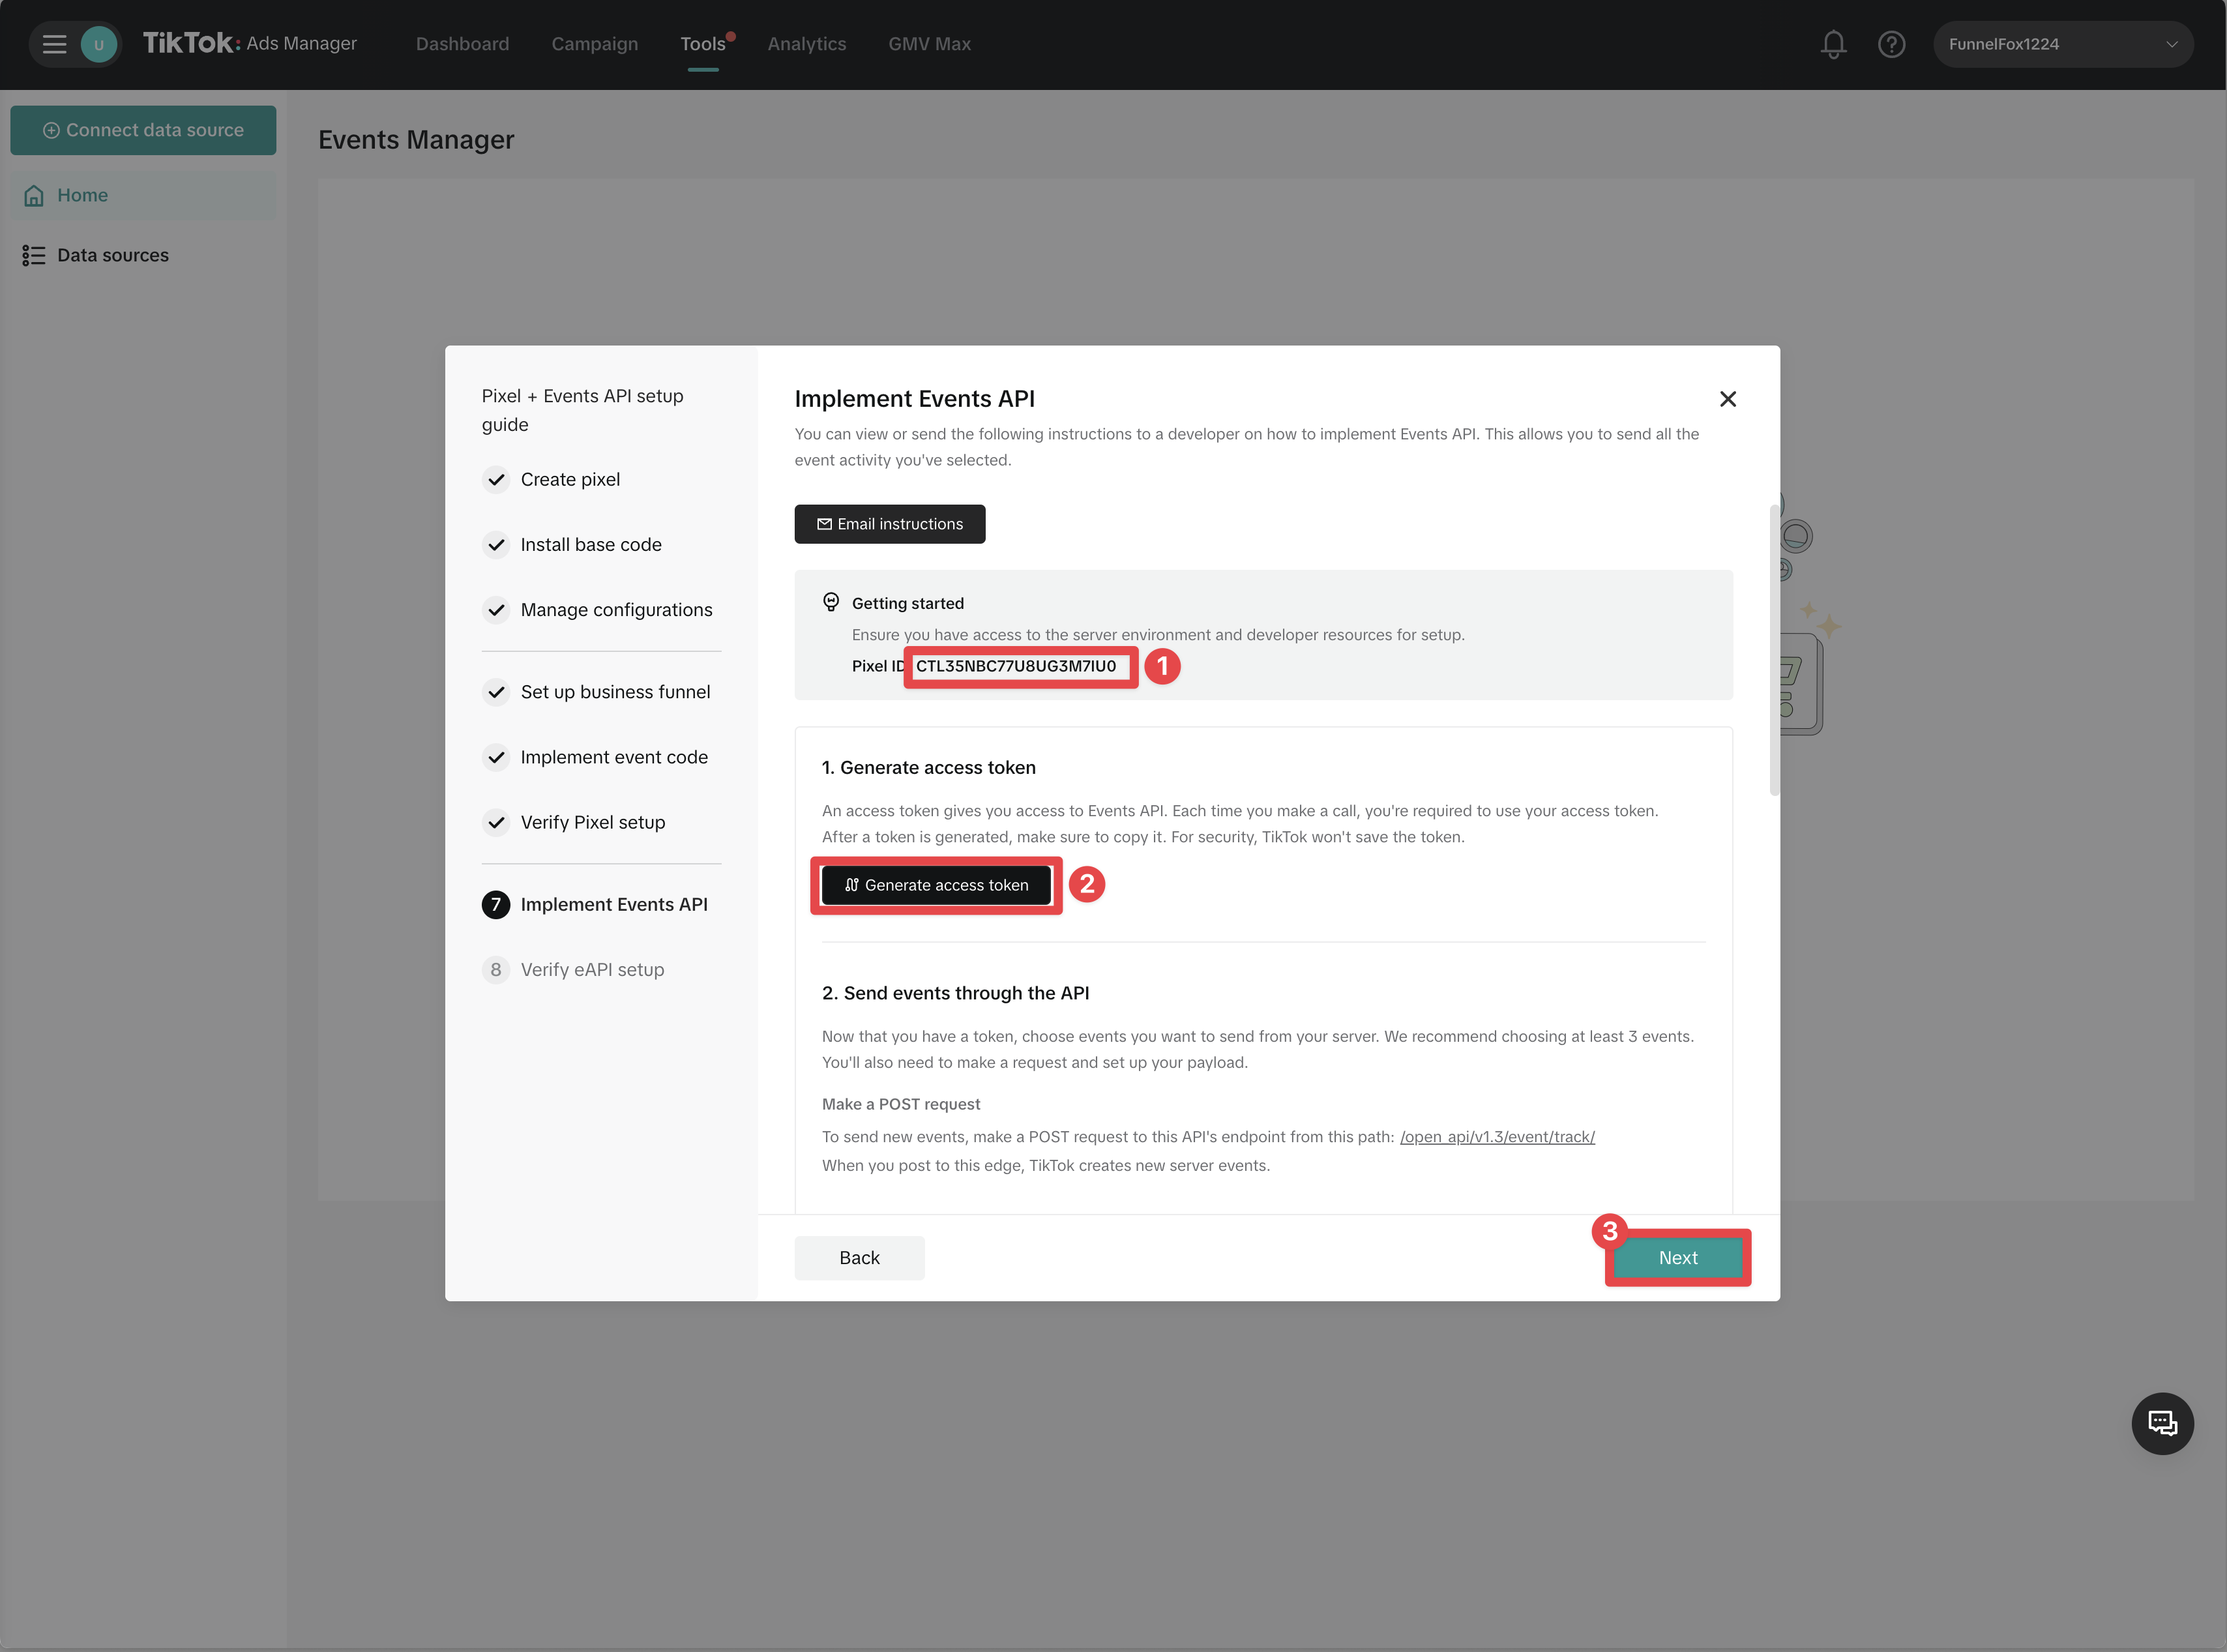The image size is (2227, 1652).
Task: Click the Email instructions button
Action: [x=889, y=524]
